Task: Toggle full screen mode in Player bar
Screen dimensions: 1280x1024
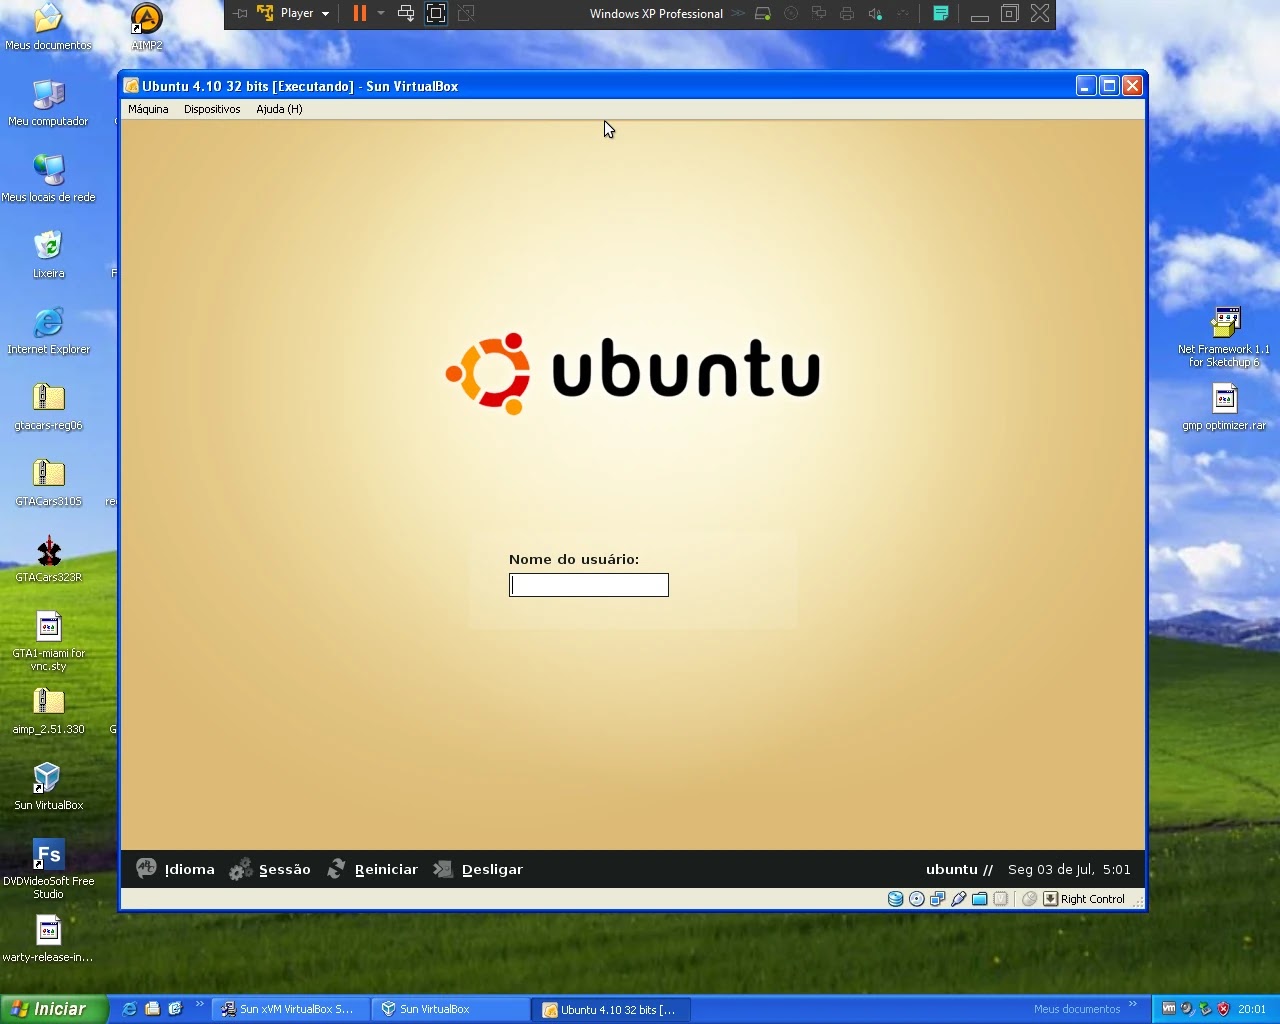Action: (436, 13)
